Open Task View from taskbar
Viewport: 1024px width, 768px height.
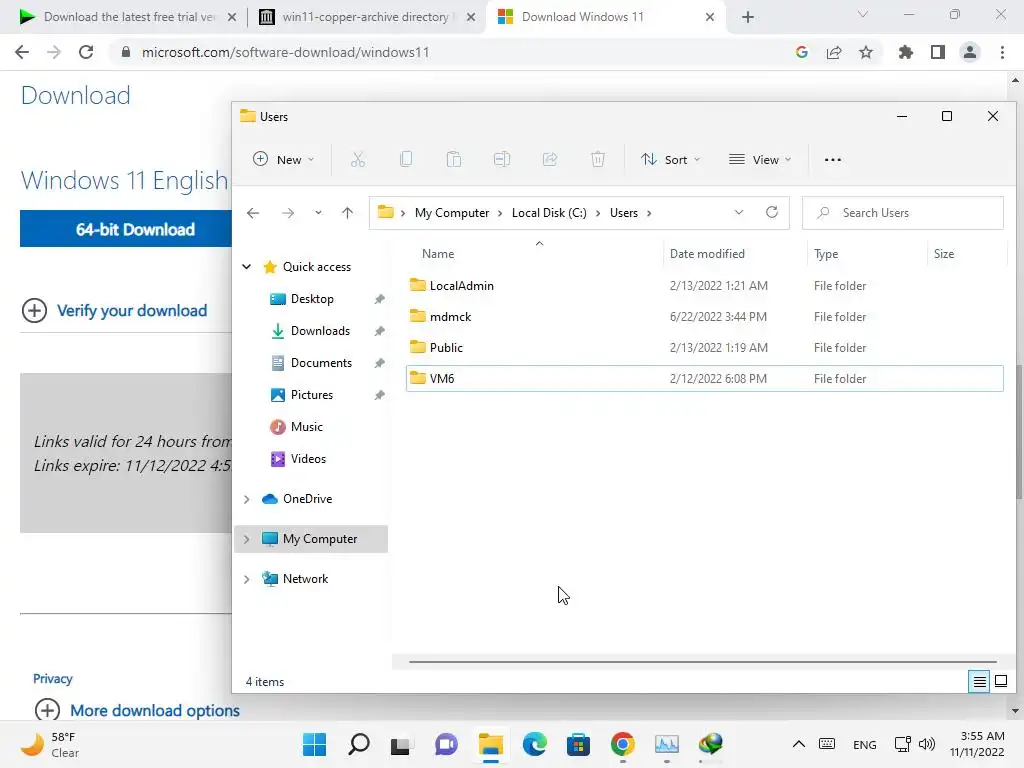pos(400,744)
